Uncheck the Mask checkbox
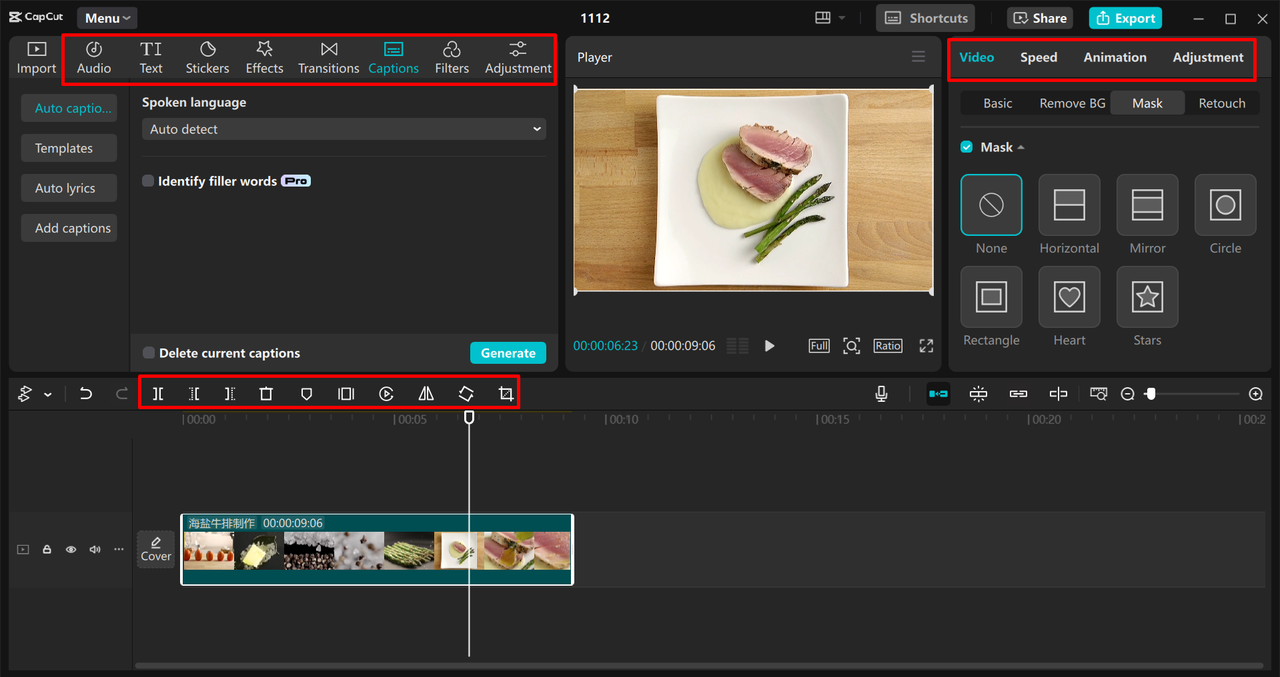This screenshot has height=677, width=1280. coord(967,147)
